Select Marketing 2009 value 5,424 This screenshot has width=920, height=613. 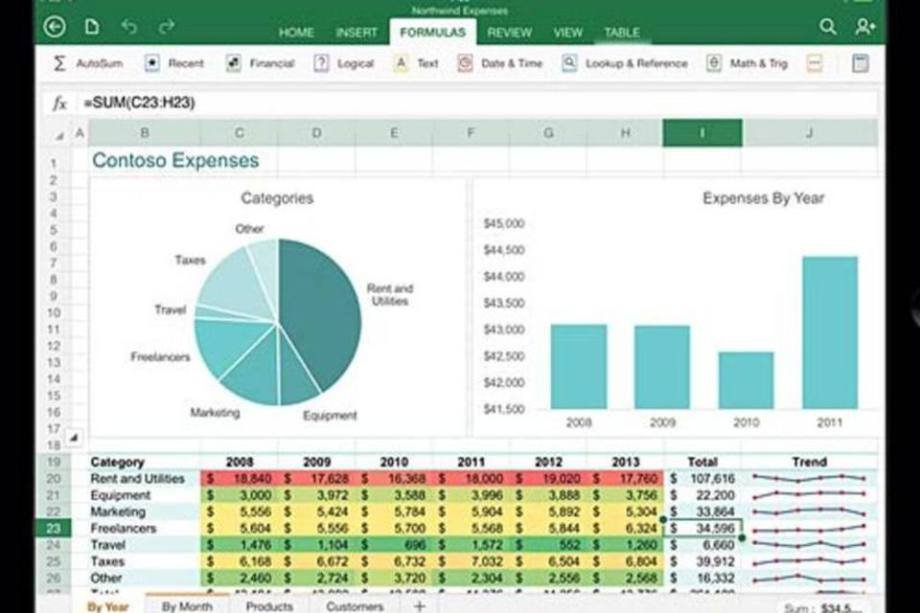pos(316,512)
